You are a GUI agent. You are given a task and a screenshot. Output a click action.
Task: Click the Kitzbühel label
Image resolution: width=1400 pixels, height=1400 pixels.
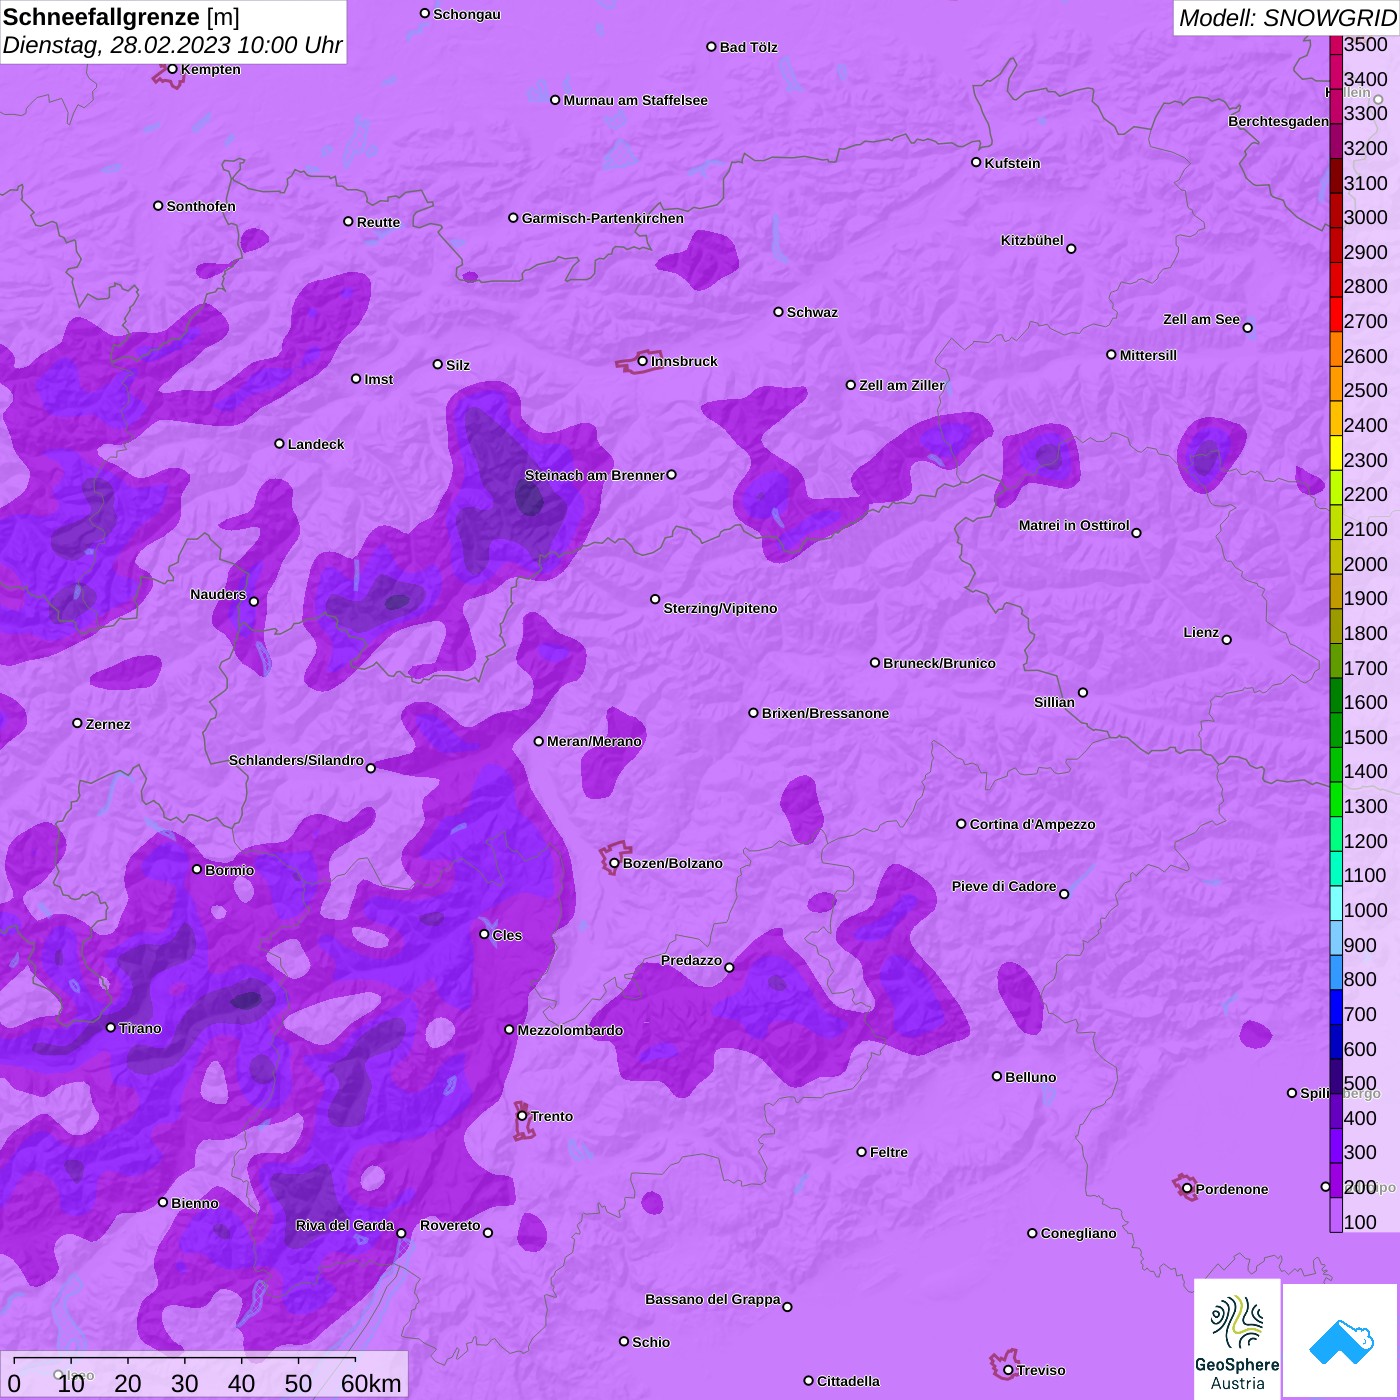pos(1032,240)
